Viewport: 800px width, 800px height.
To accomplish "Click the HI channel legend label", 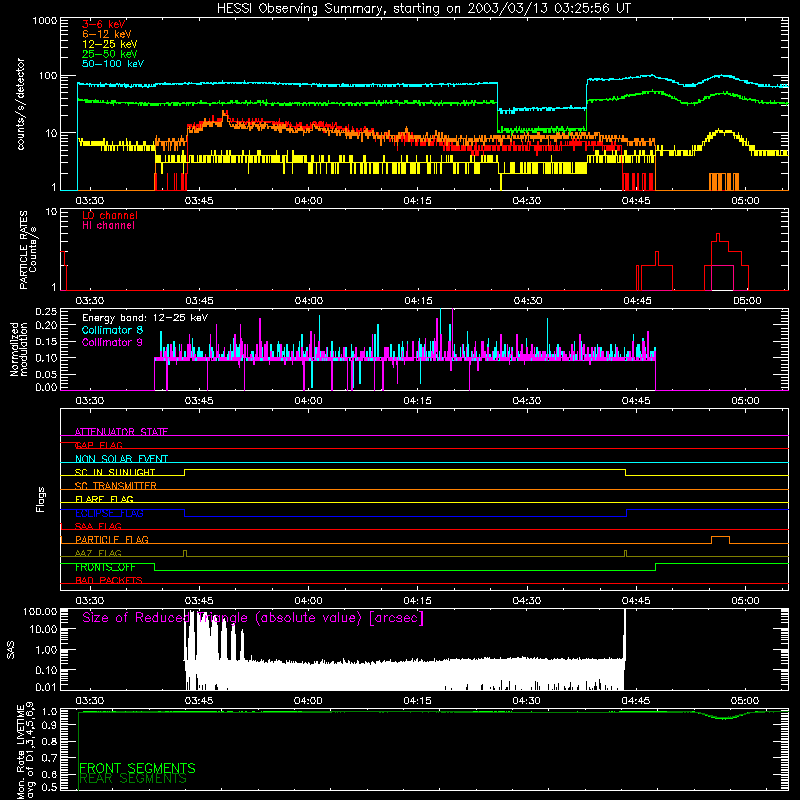I will [x=108, y=226].
